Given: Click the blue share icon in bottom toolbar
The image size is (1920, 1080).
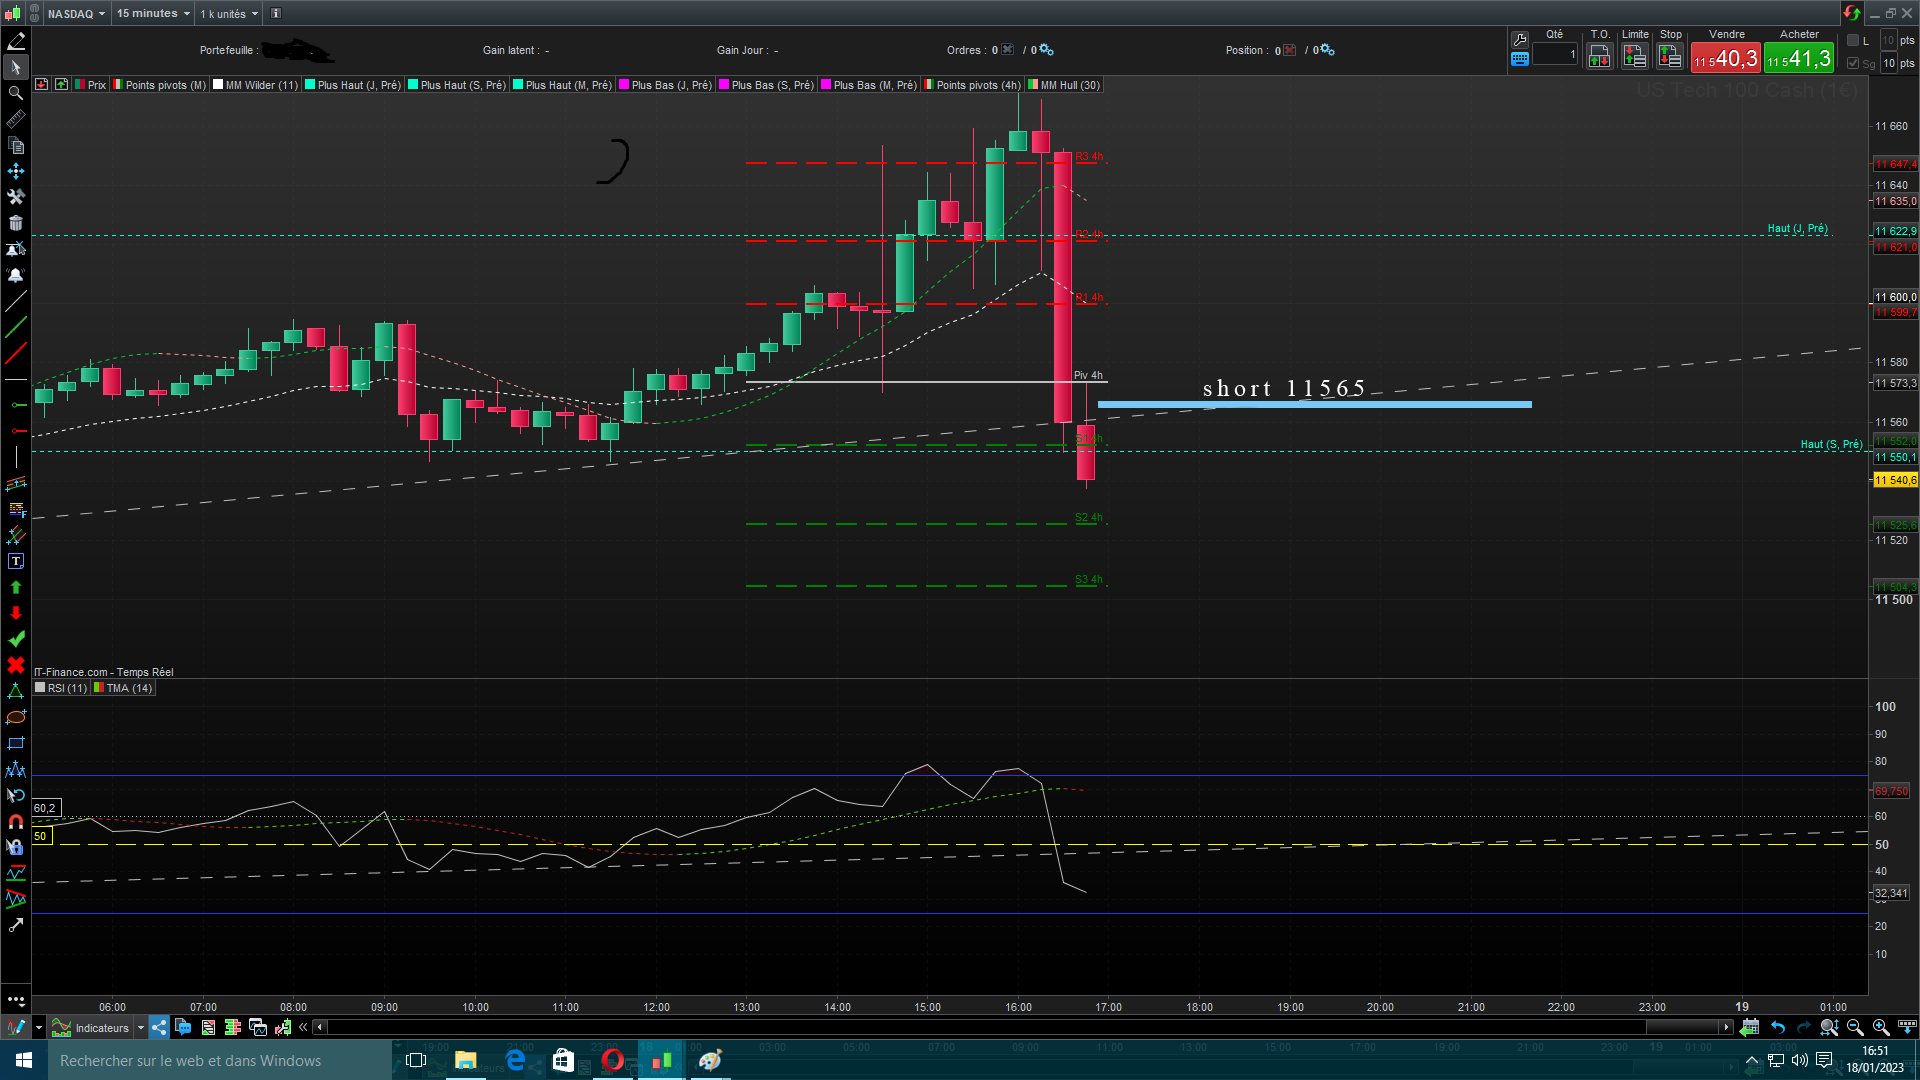Looking at the screenshot, I should (159, 1027).
